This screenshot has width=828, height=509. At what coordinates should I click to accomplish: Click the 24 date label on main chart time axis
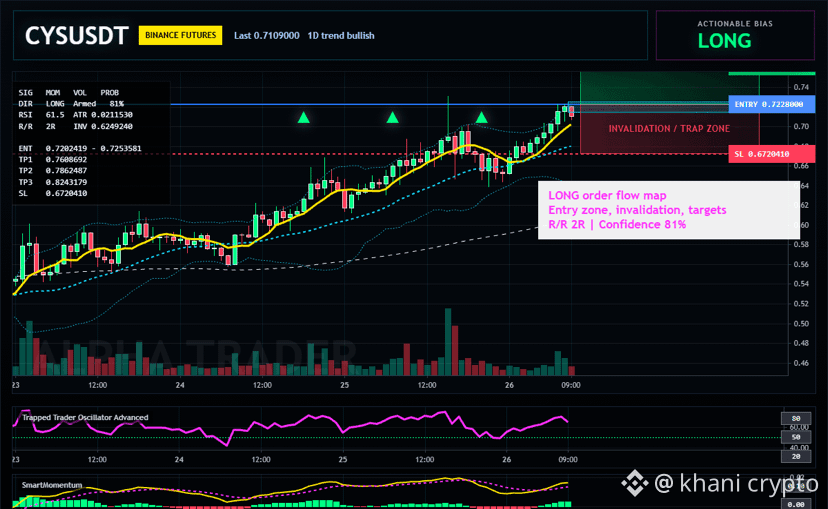tap(180, 385)
